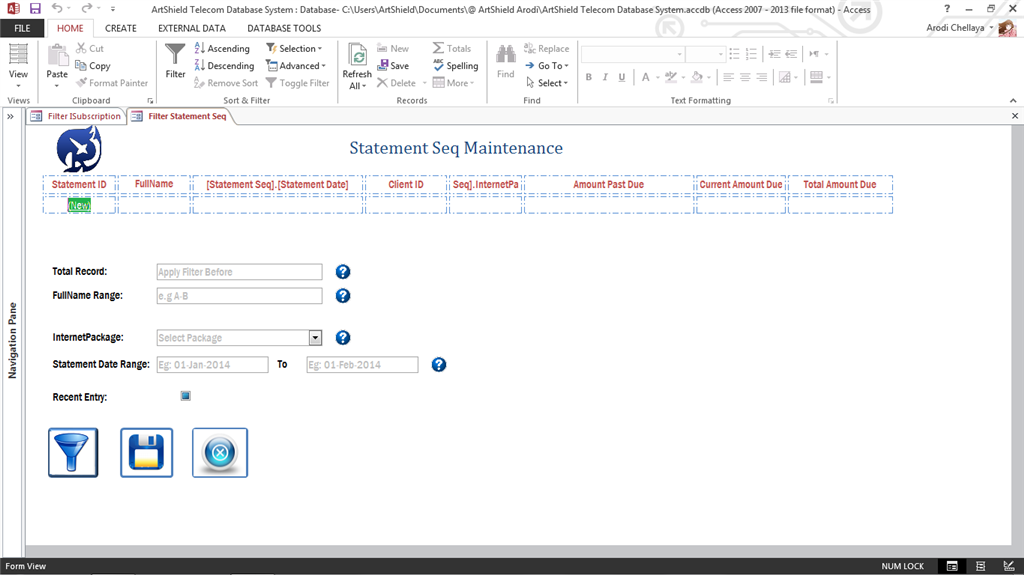Sort records Ascending
Image resolution: width=1024 pixels, height=575 pixels.
[222, 48]
